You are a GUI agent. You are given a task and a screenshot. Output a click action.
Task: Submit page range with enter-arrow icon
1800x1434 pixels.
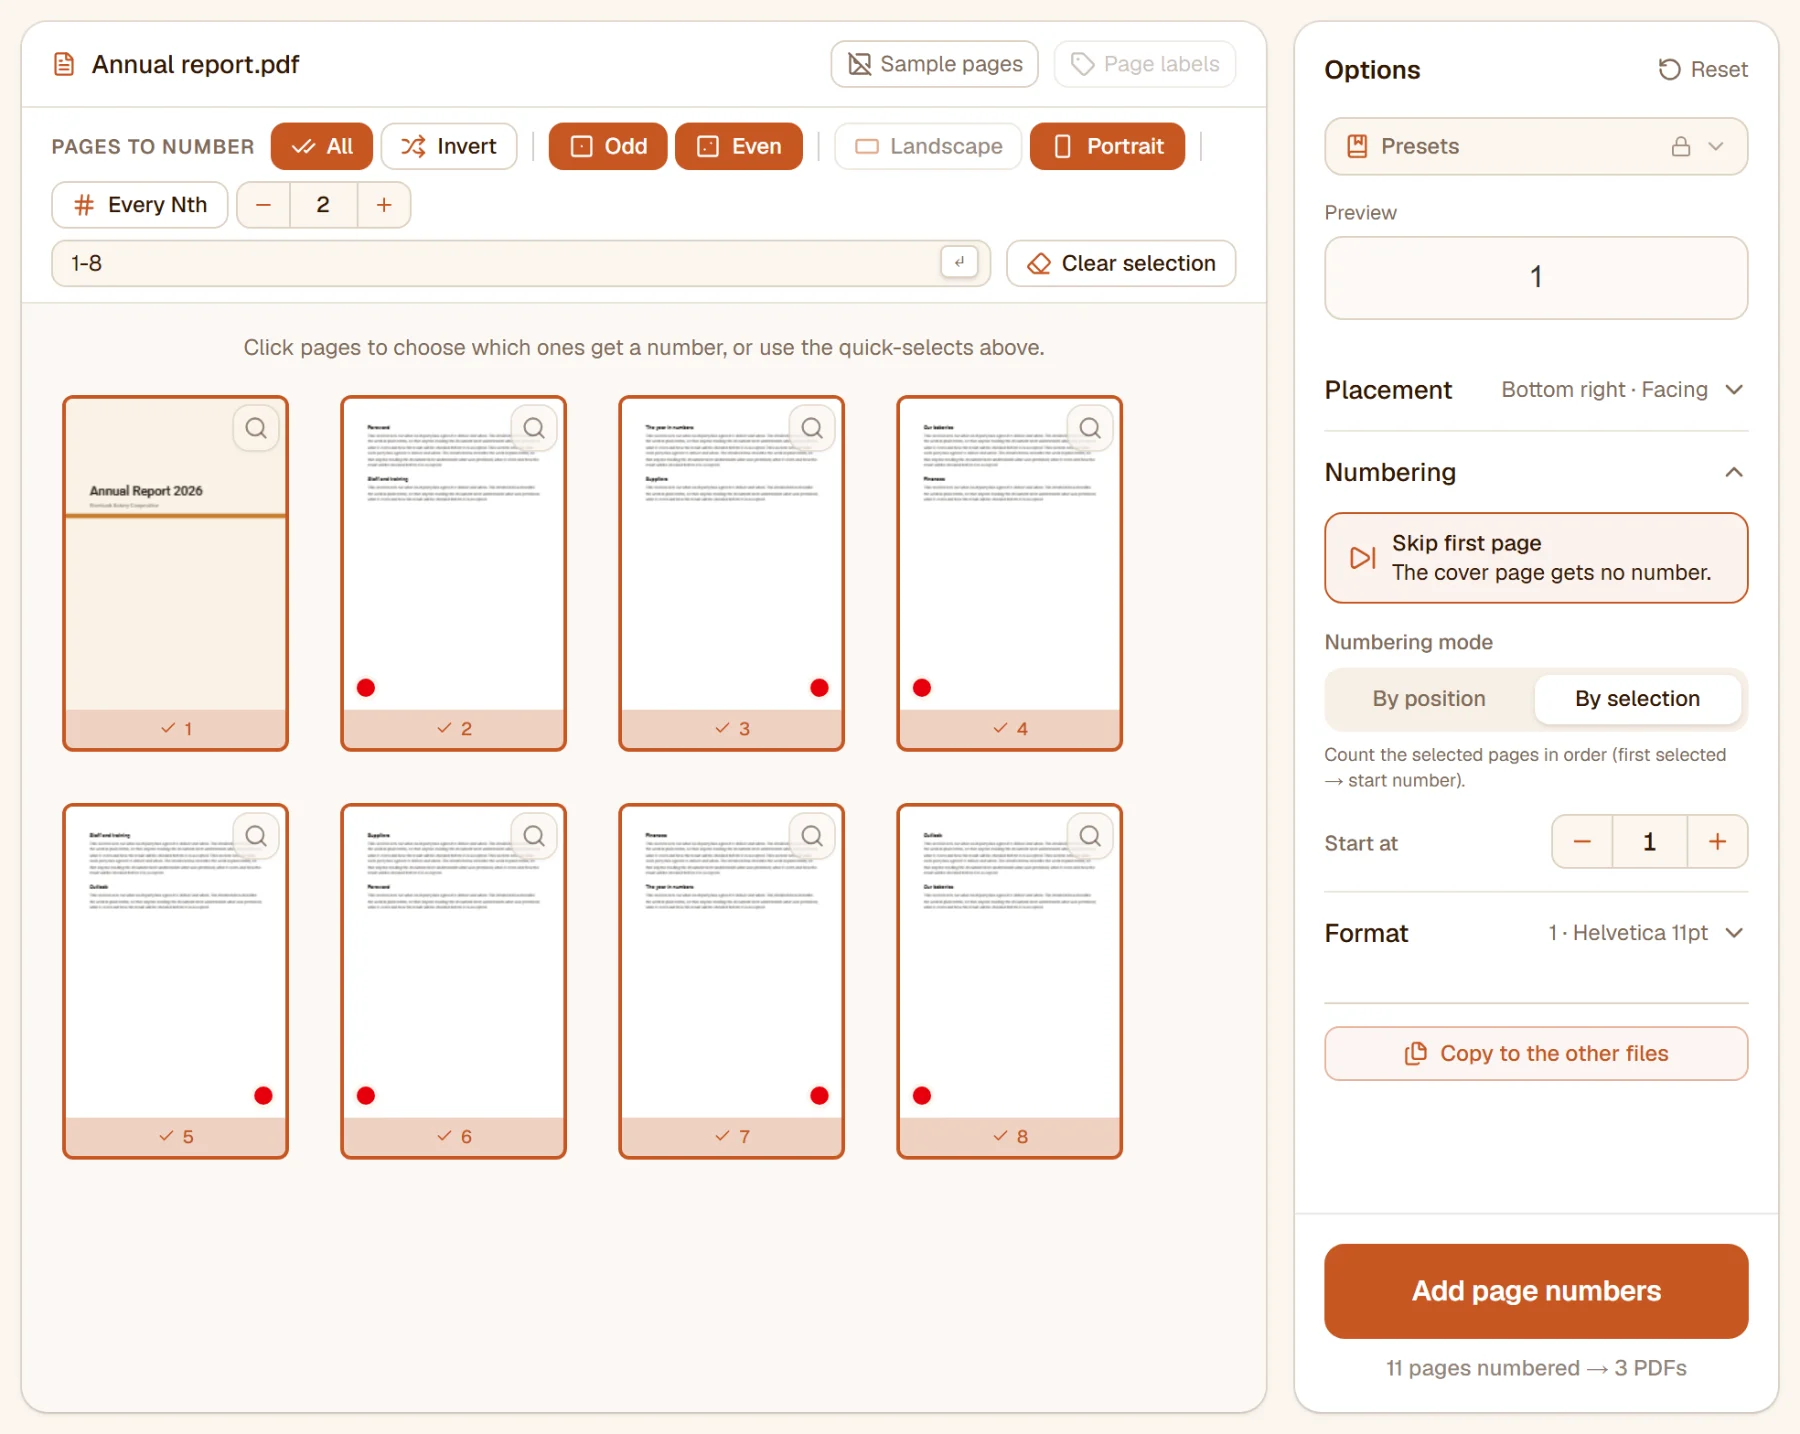[x=959, y=262]
